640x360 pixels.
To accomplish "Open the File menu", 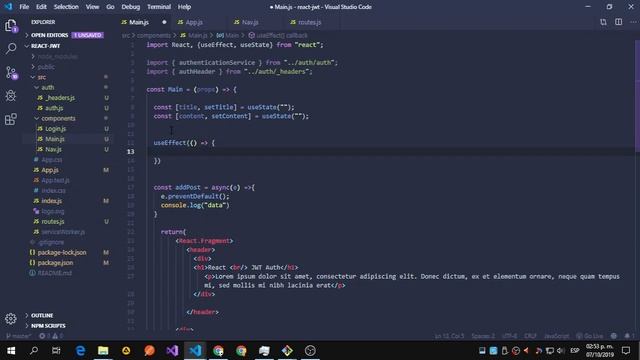I will coord(24,7).
